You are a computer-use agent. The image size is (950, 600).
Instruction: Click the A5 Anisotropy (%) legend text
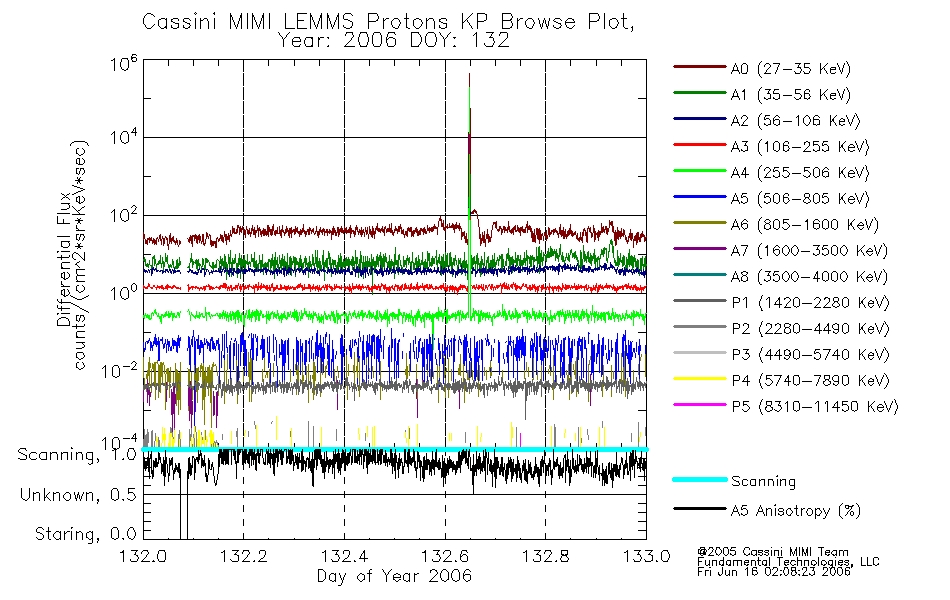796,511
